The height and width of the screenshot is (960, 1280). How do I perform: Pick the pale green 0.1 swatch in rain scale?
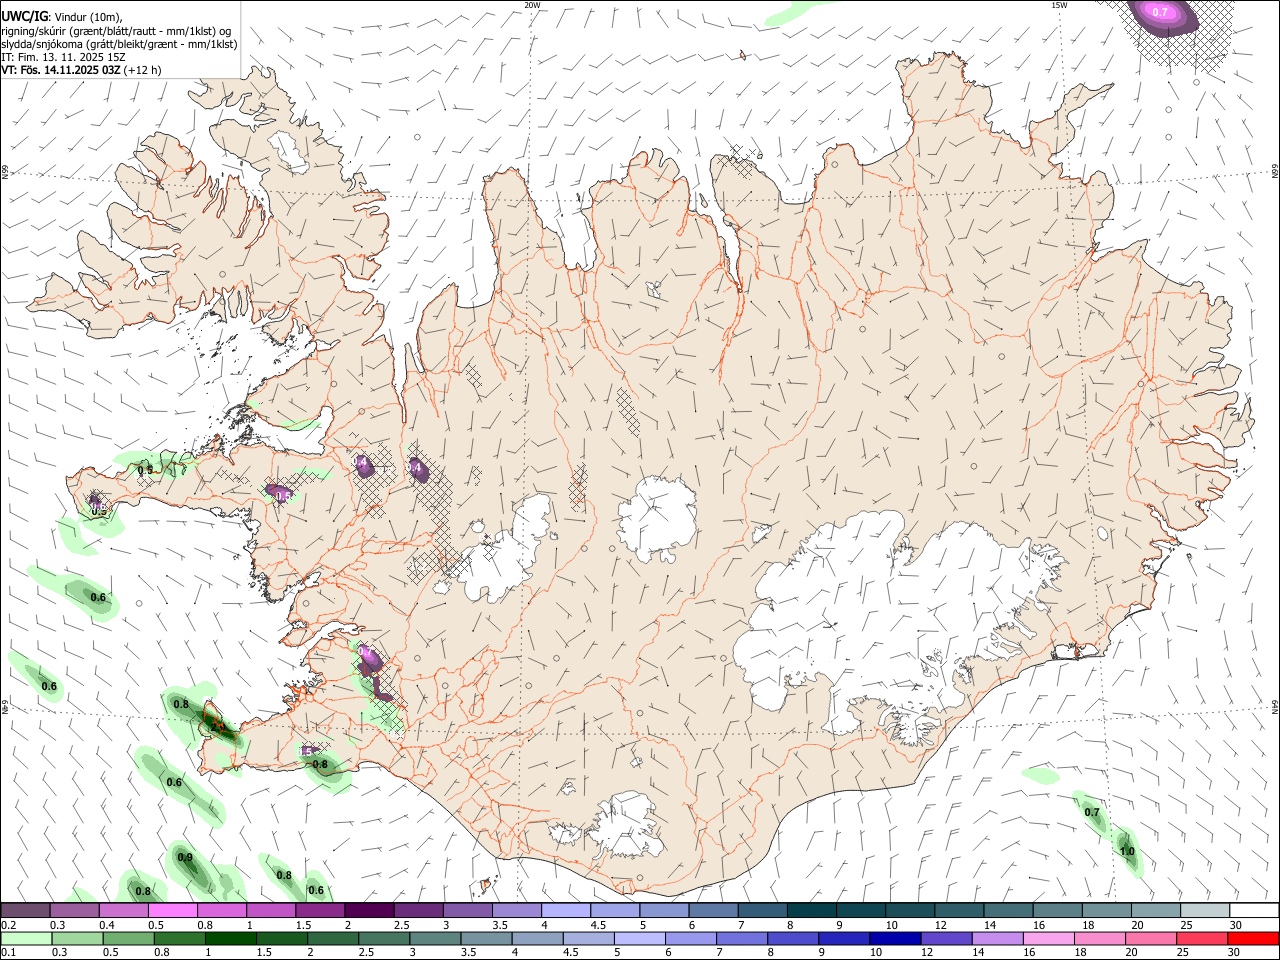(x=25, y=938)
